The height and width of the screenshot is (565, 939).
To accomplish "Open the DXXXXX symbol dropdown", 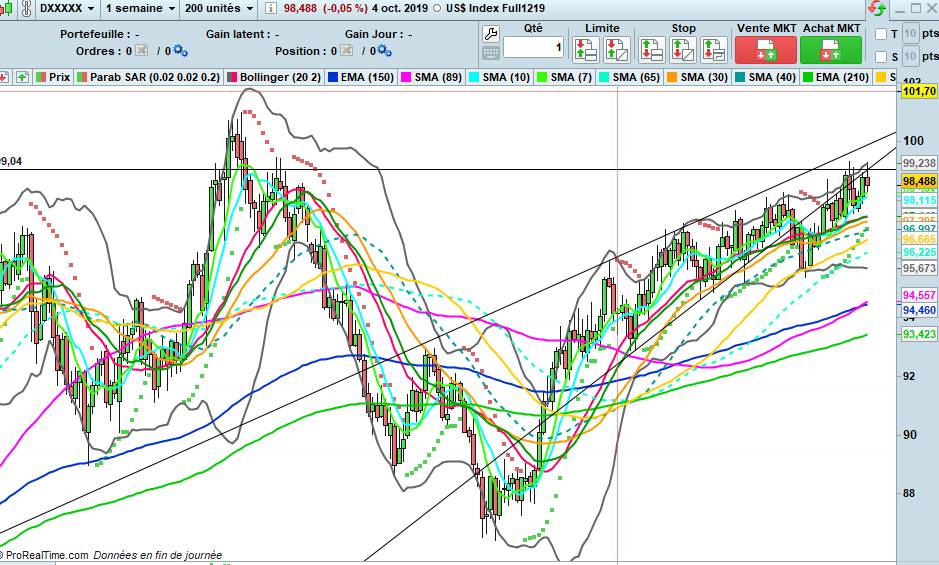I will (67, 8).
